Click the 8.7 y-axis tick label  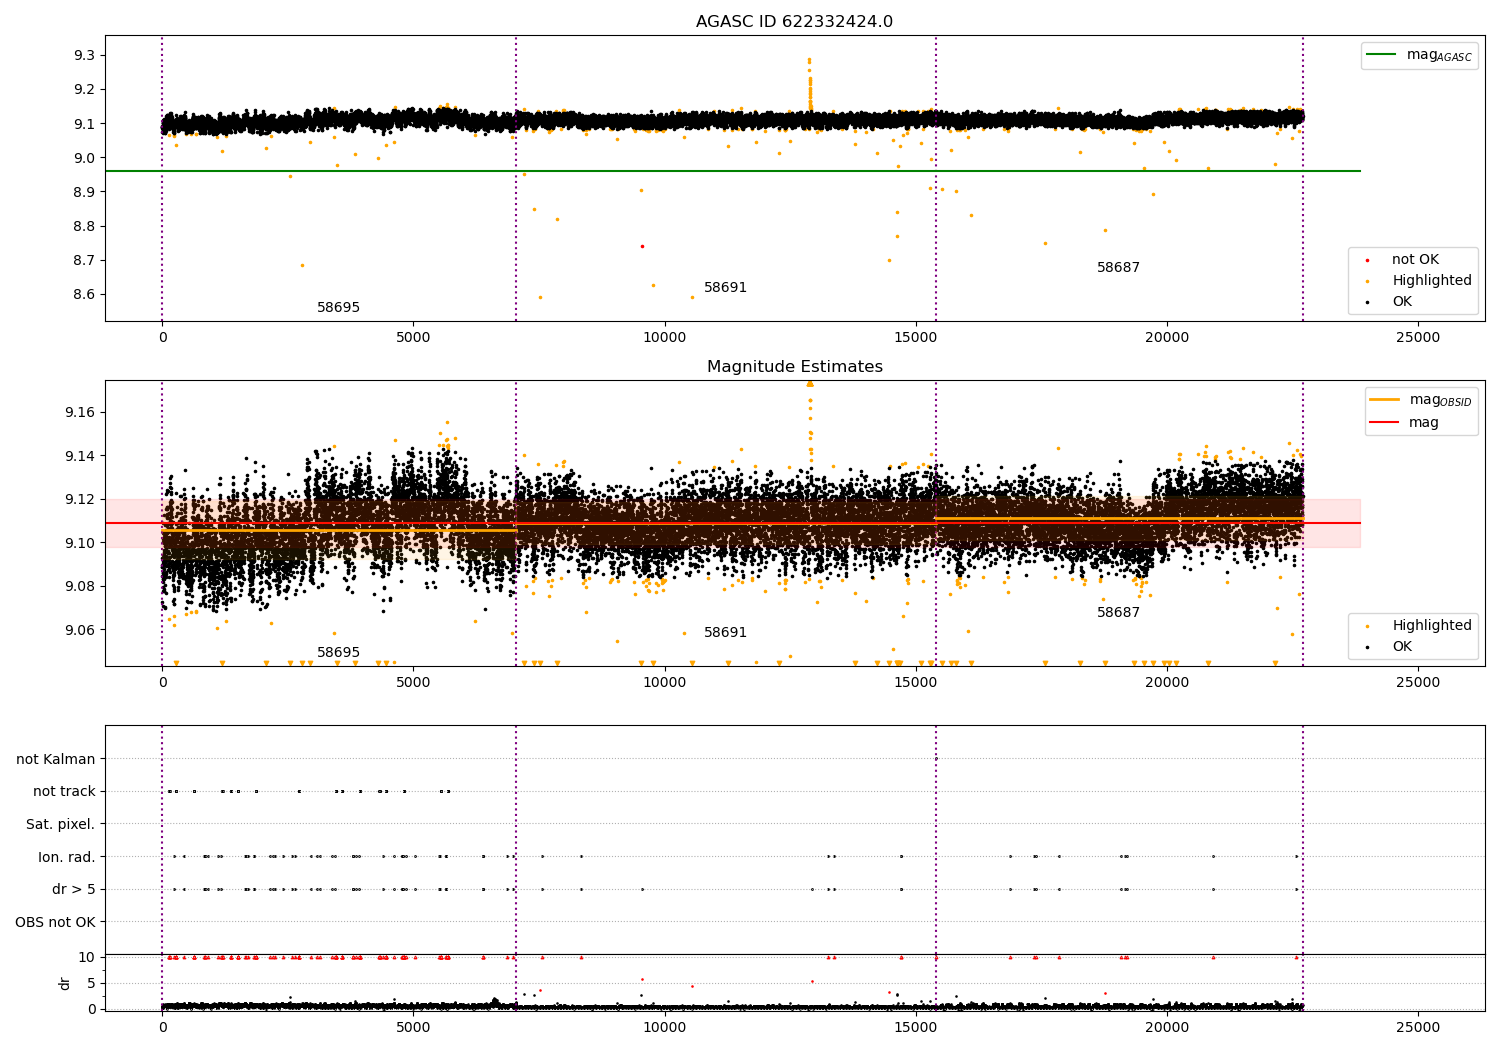point(84,260)
